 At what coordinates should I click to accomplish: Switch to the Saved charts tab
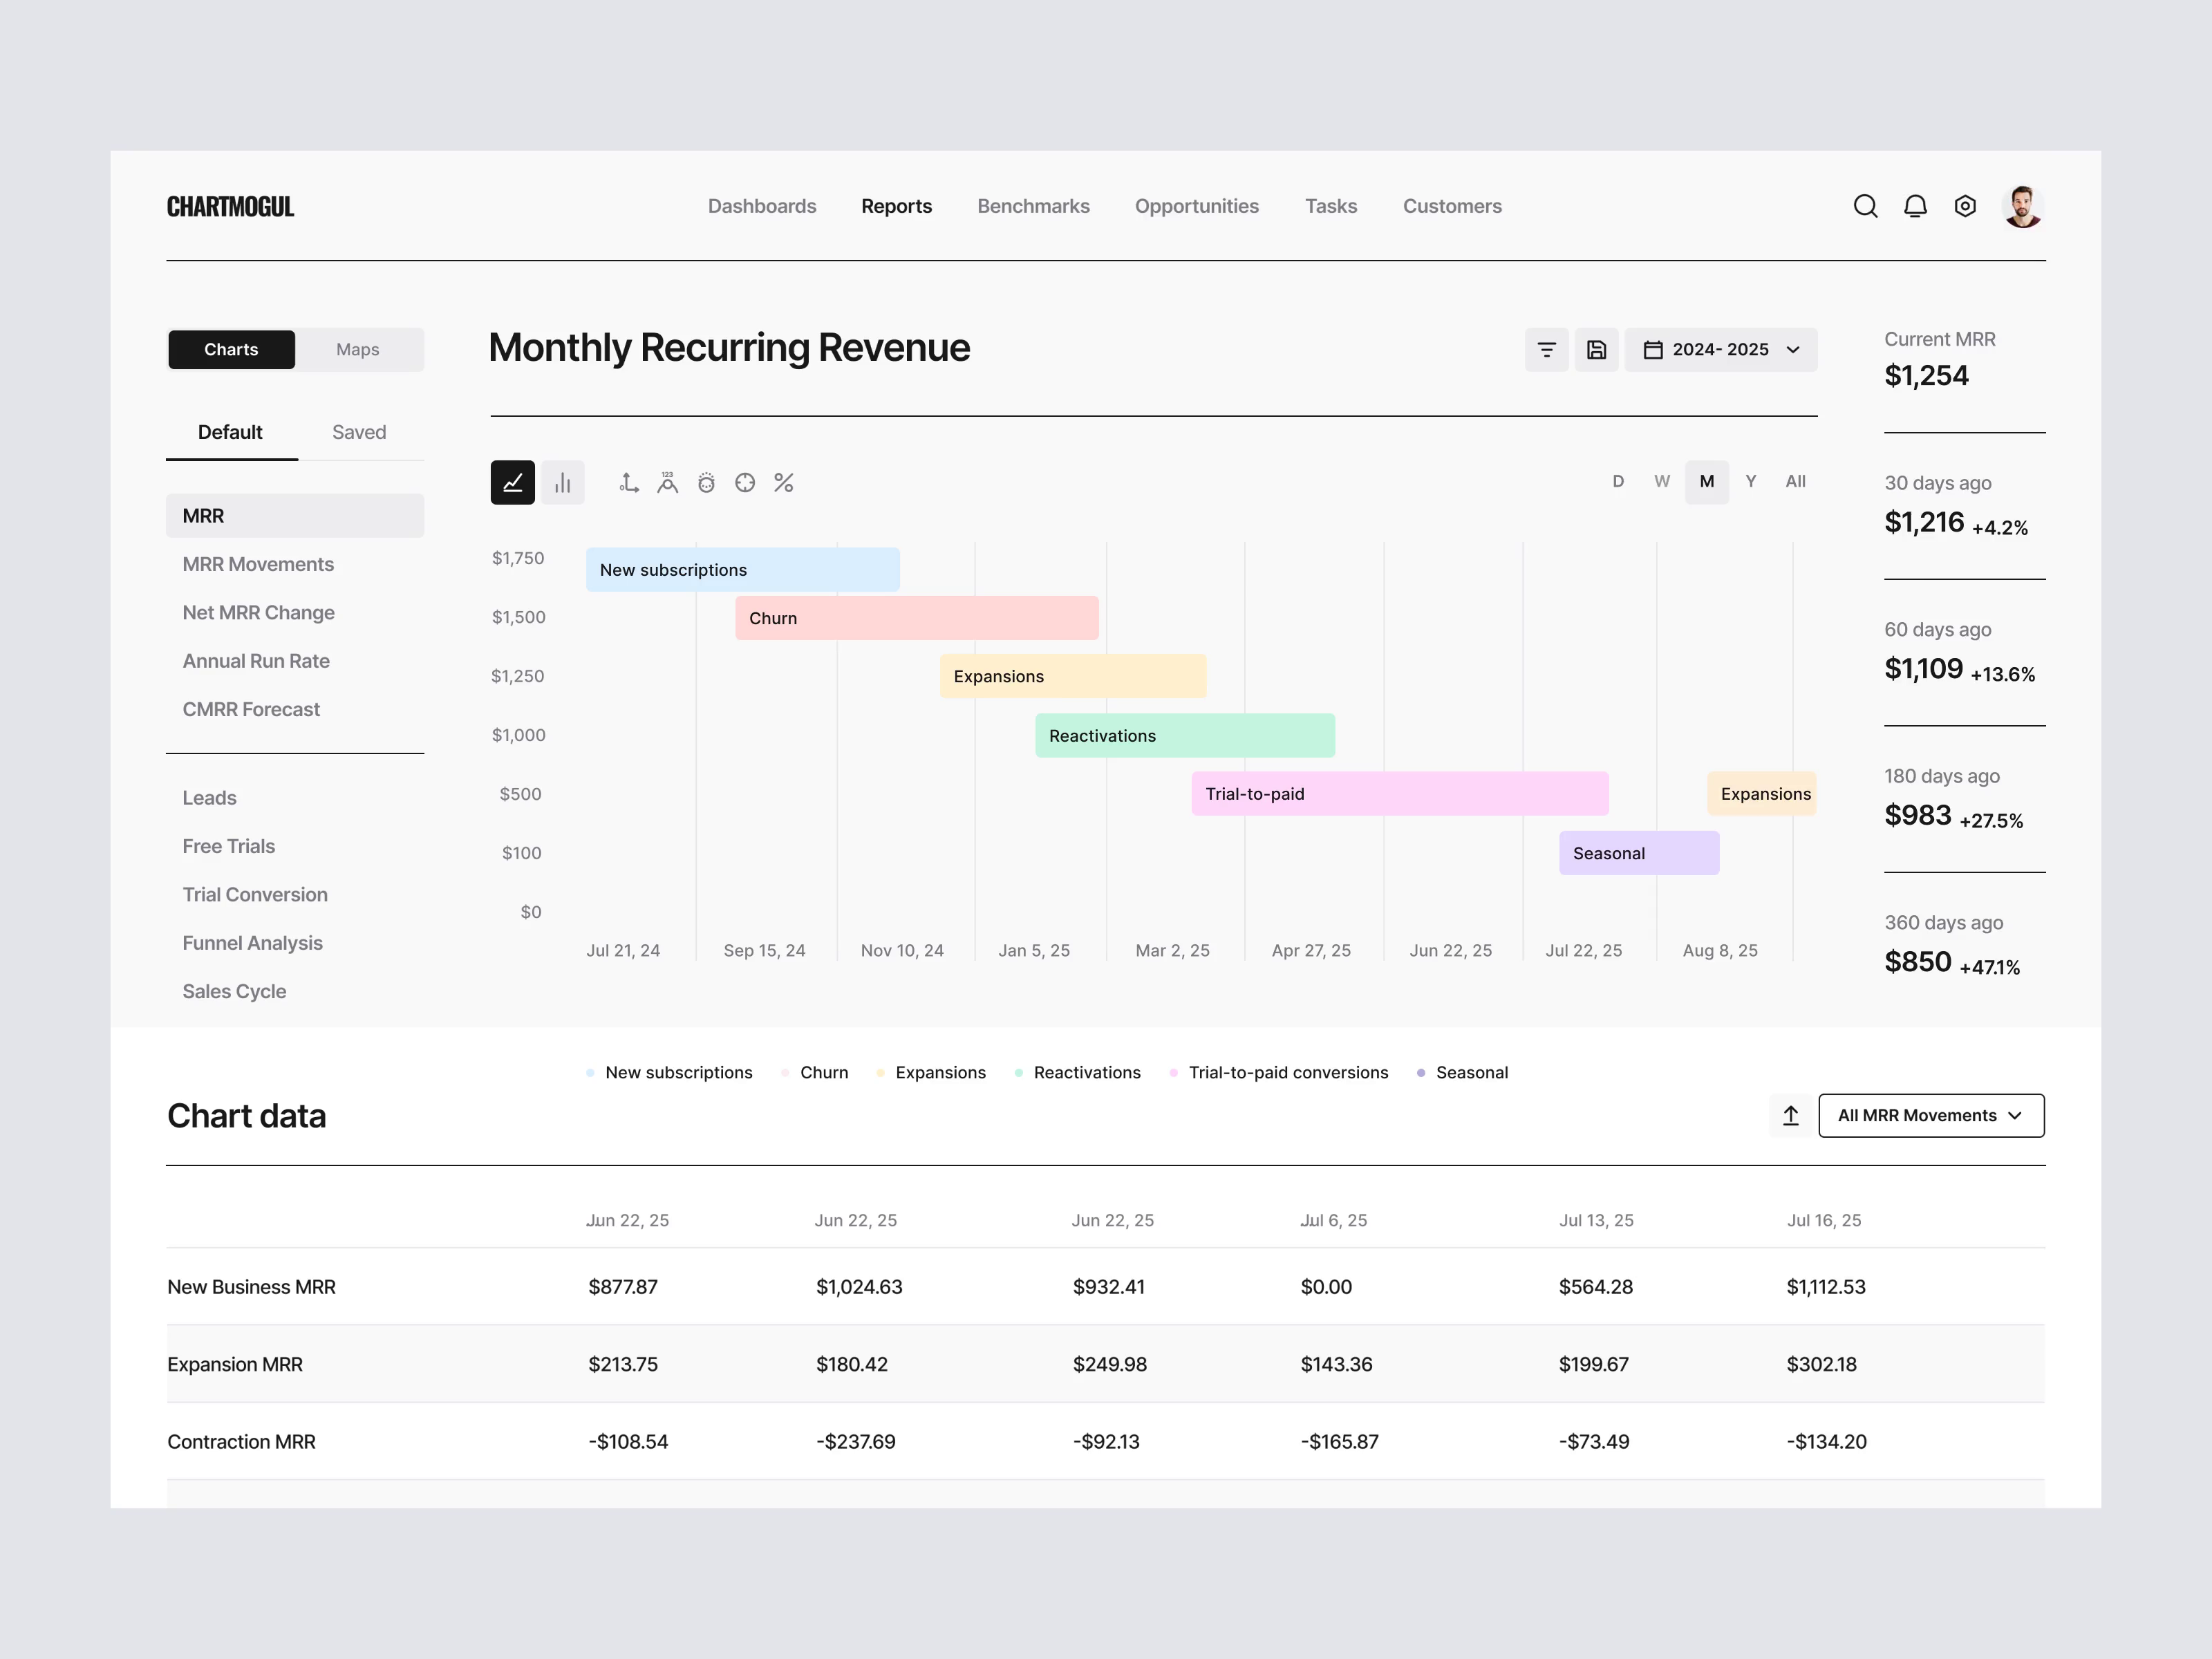point(358,432)
